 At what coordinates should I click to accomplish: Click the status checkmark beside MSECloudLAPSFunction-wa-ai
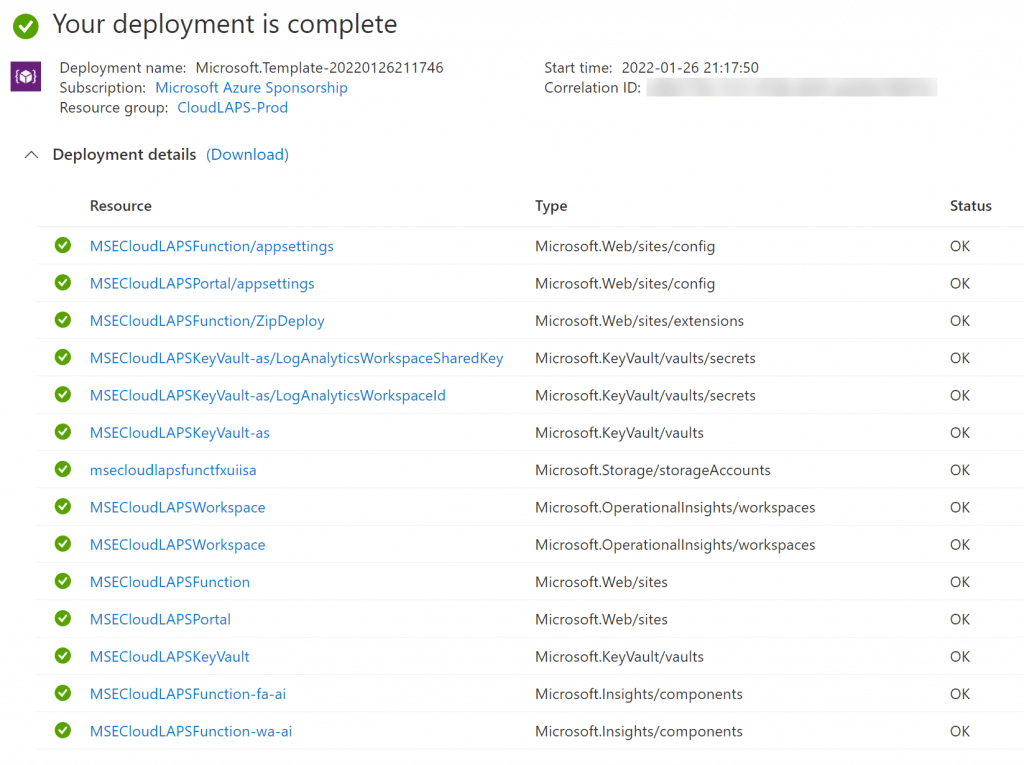63,729
